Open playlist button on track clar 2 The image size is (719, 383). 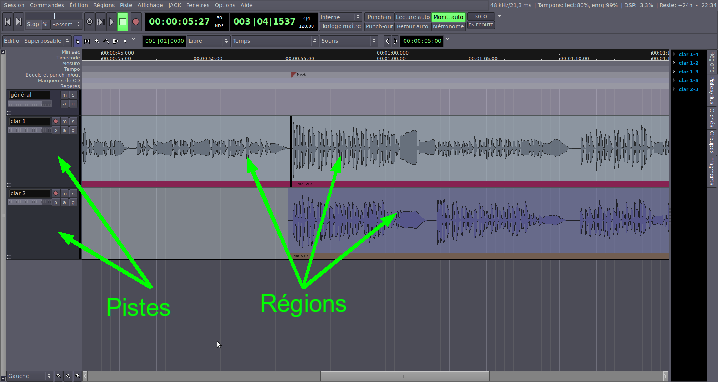[56, 202]
